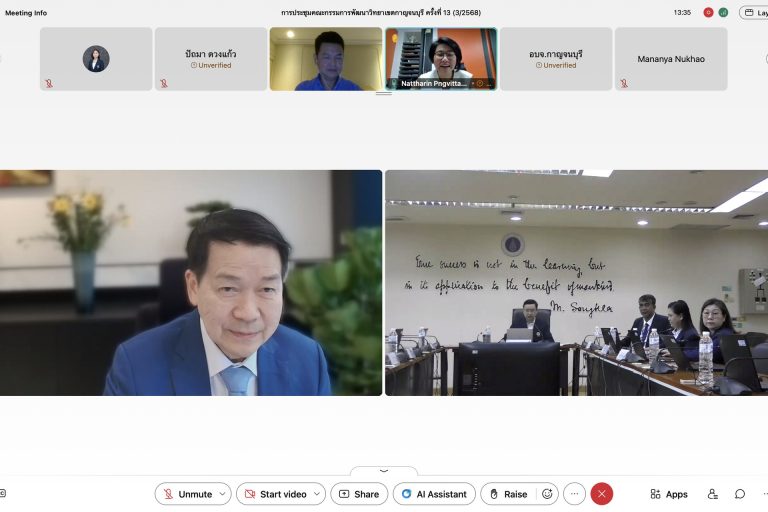Open Meeting Info in the top bar
Screen dimensions: 768x512
(26, 13)
